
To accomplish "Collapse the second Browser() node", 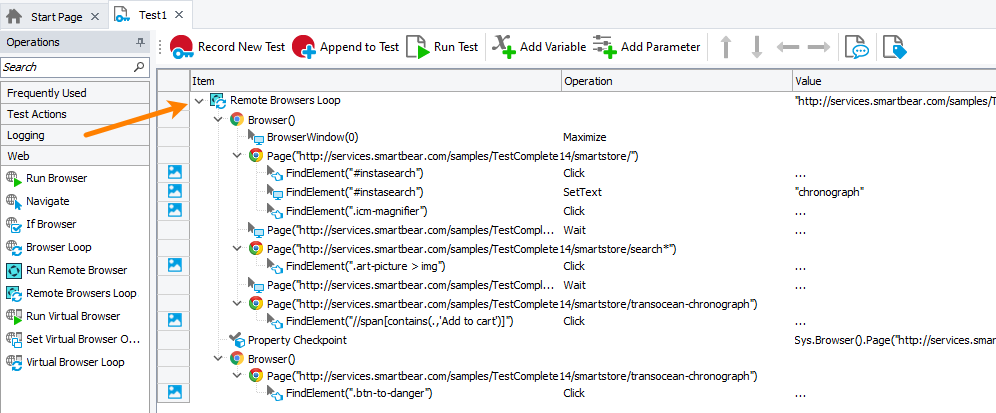I will click(219, 358).
